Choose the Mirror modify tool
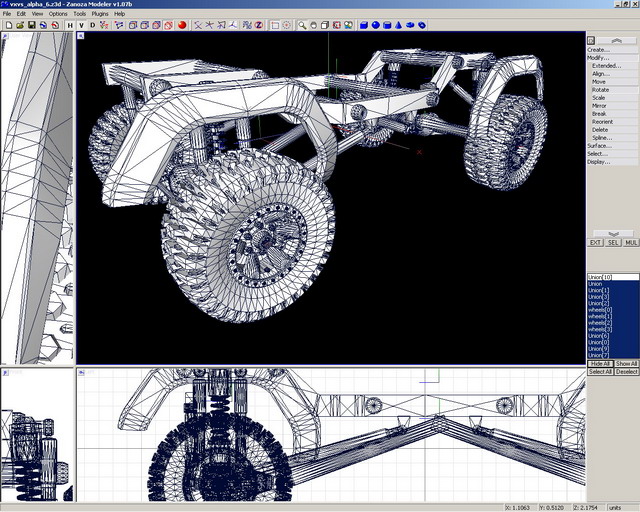 [x=599, y=105]
